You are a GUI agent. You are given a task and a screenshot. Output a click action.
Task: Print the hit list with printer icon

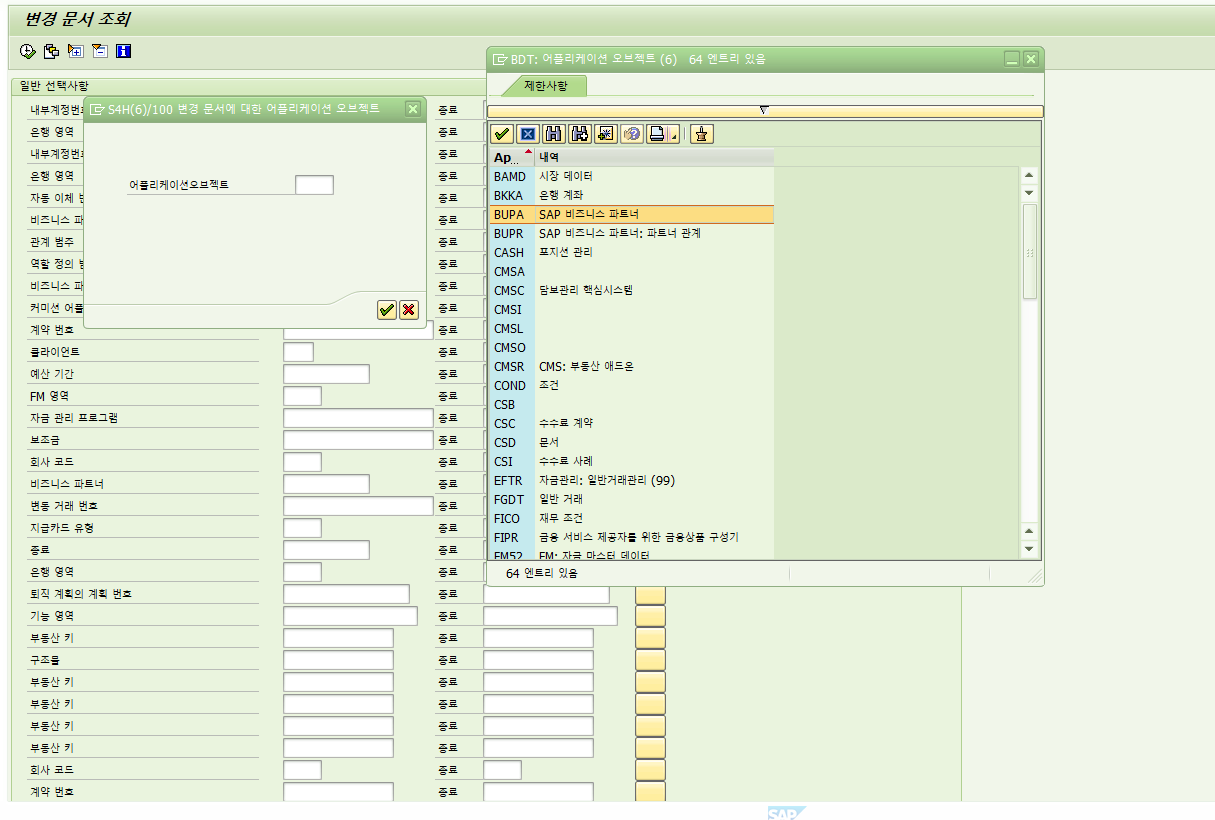pos(657,134)
